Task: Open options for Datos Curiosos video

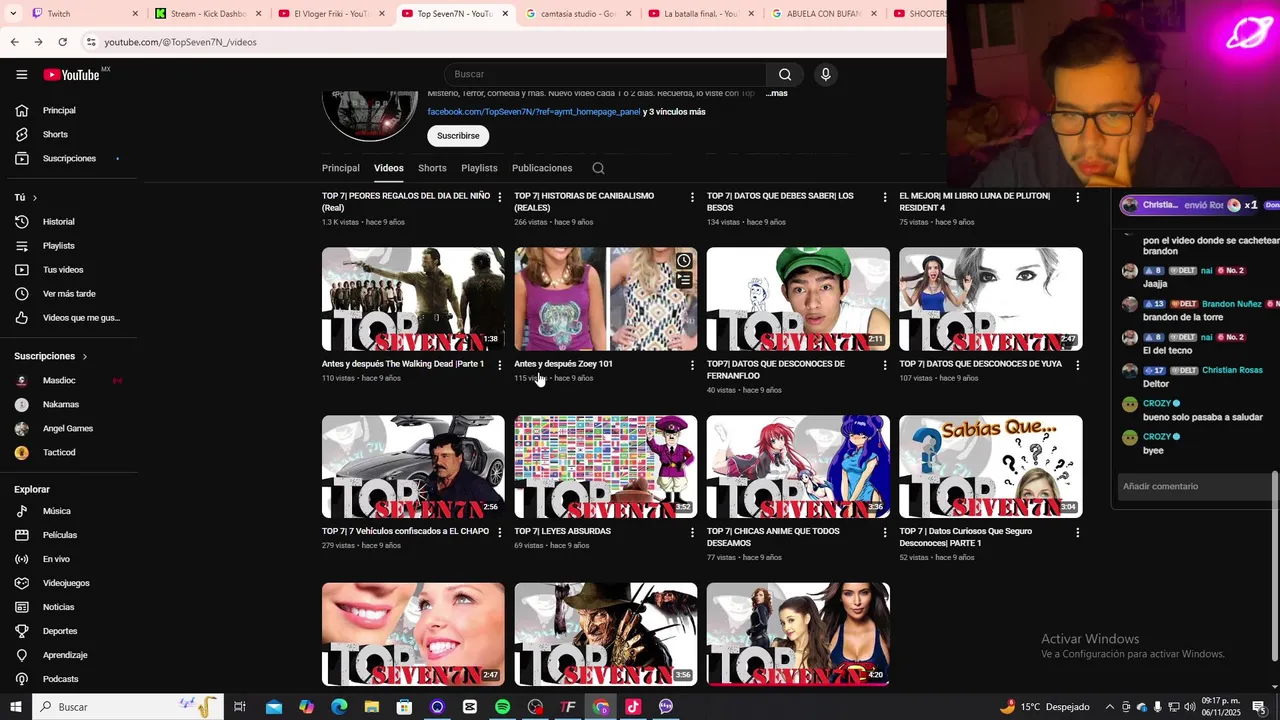Action: tap(1077, 533)
